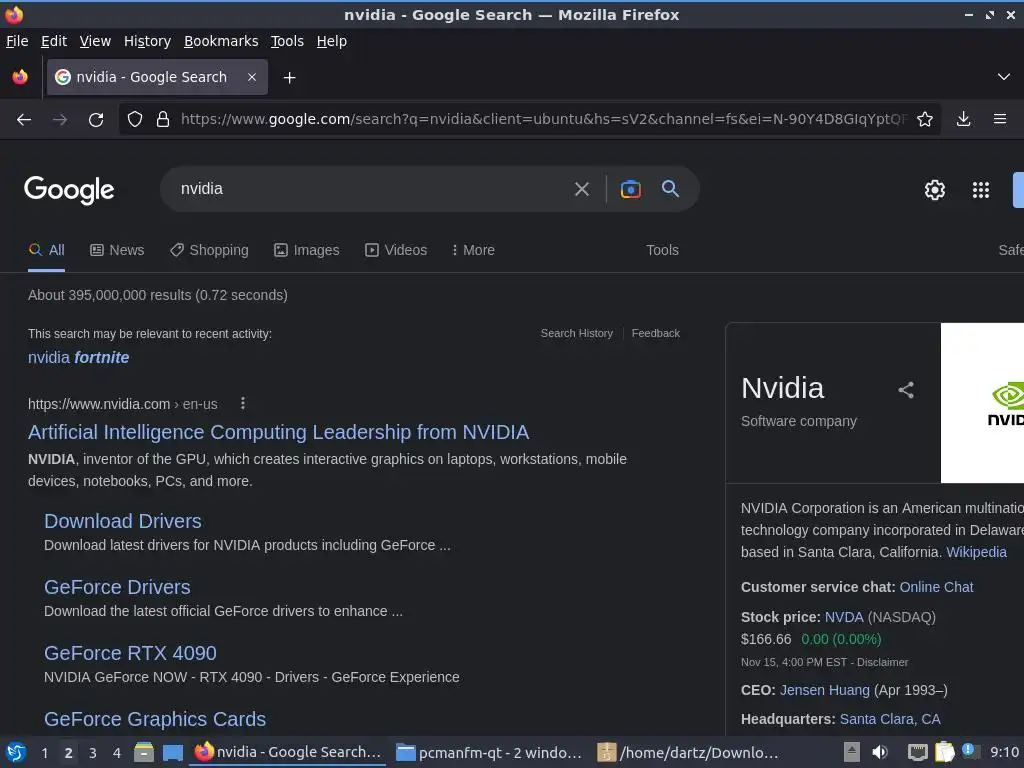The height and width of the screenshot is (768, 1024).
Task: Open the LXQt start menu
Action: [16, 752]
